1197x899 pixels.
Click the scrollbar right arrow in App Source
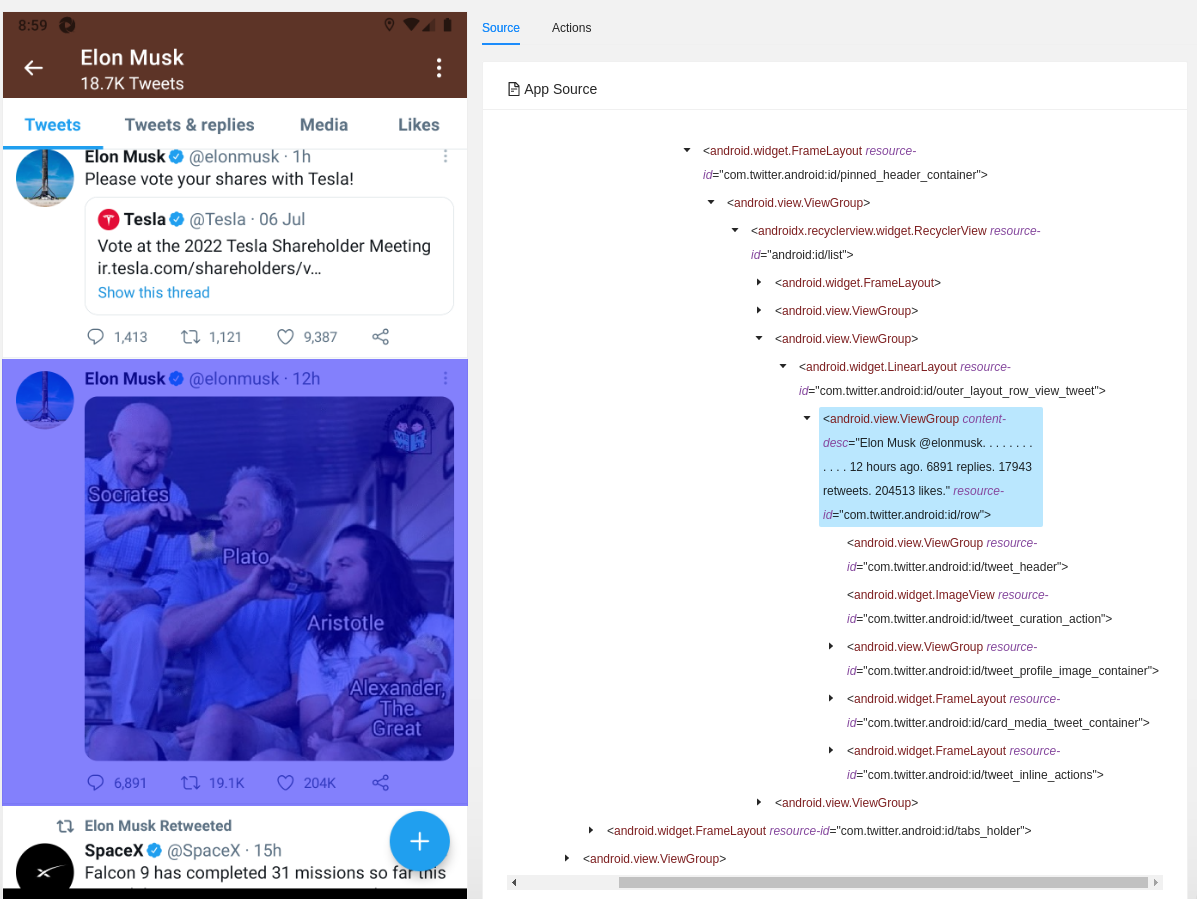pos(1156,883)
